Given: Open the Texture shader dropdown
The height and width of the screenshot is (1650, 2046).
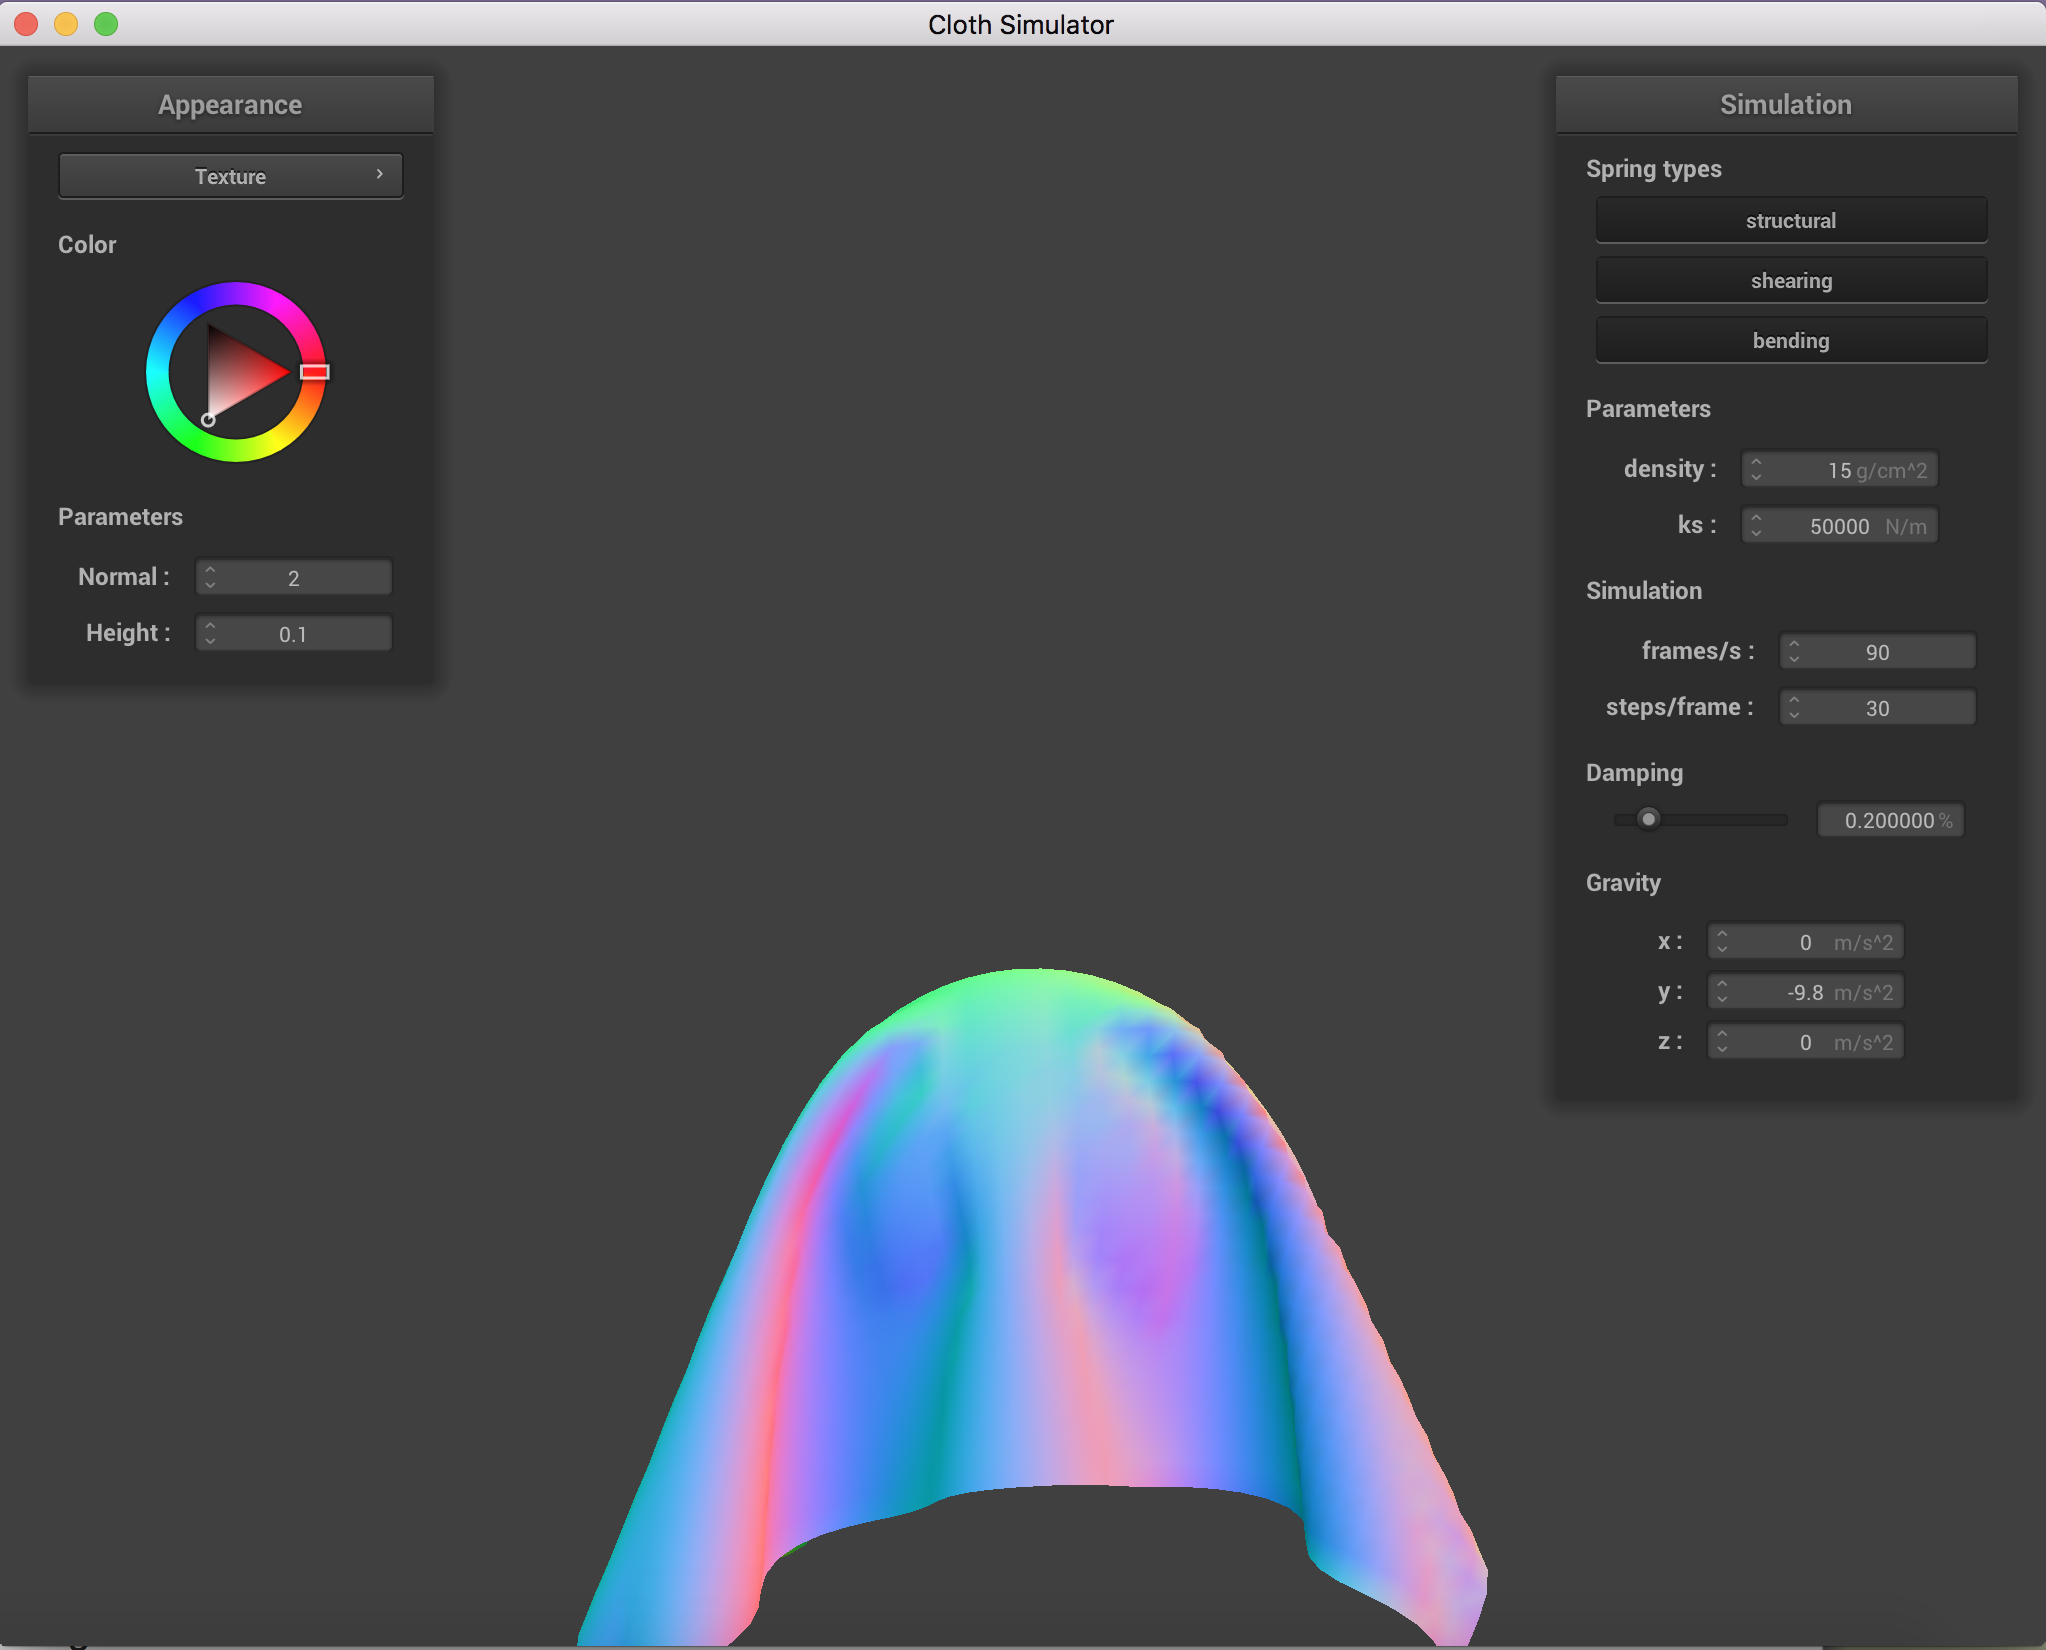Looking at the screenshot, I should [230, 176].
